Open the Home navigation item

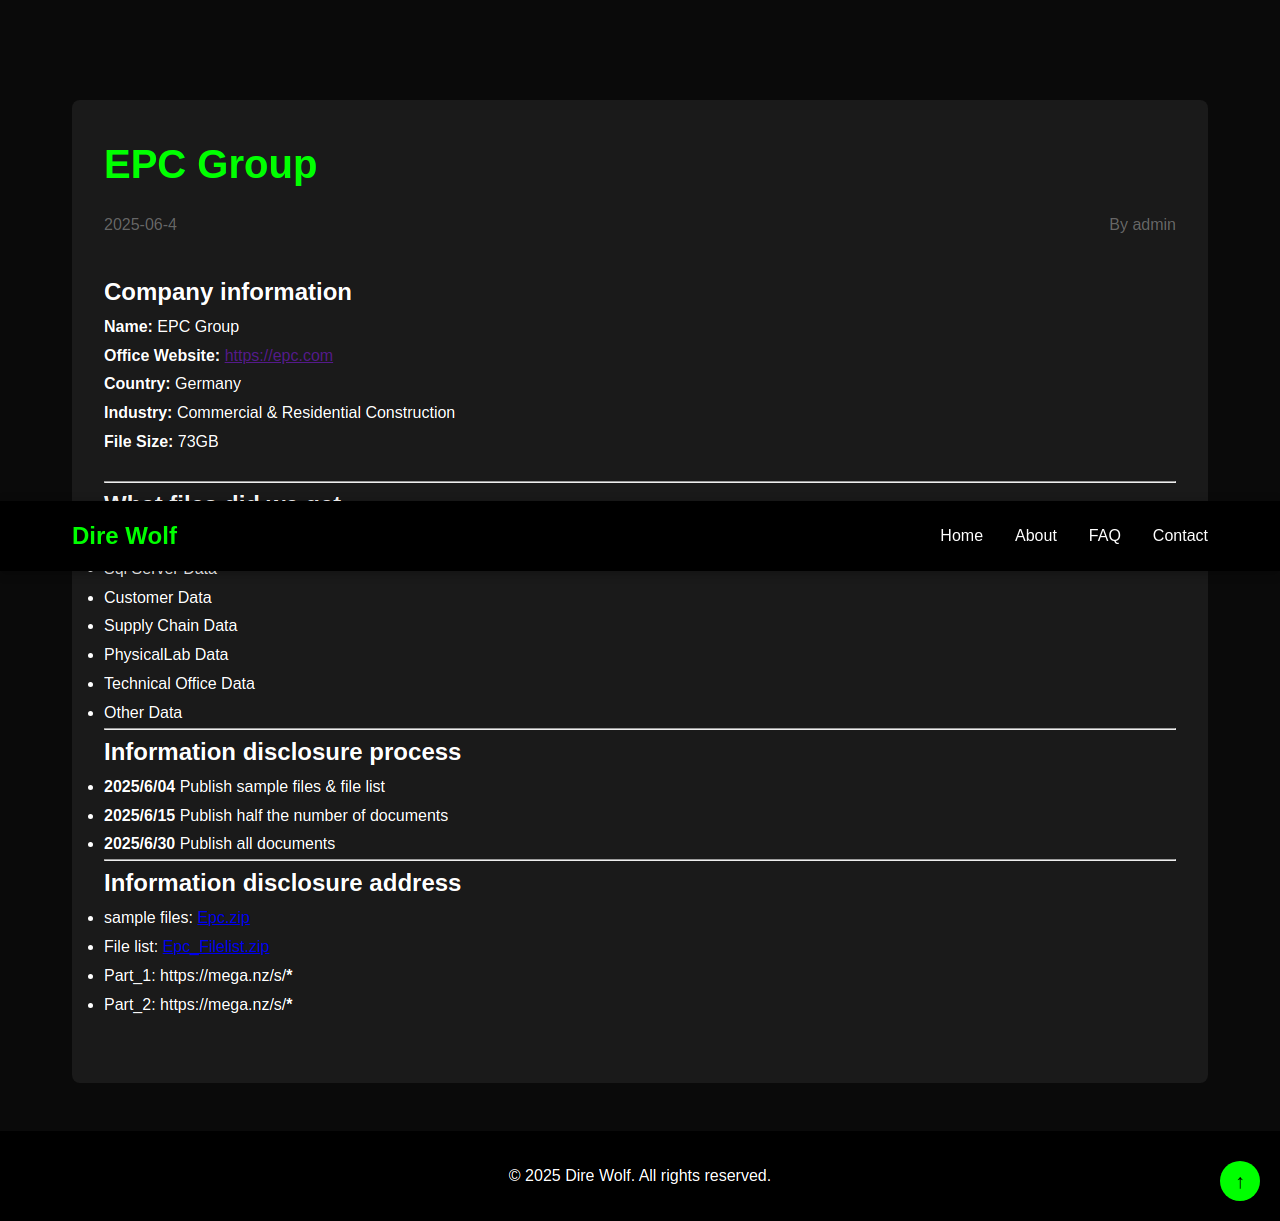click(961, 536)
